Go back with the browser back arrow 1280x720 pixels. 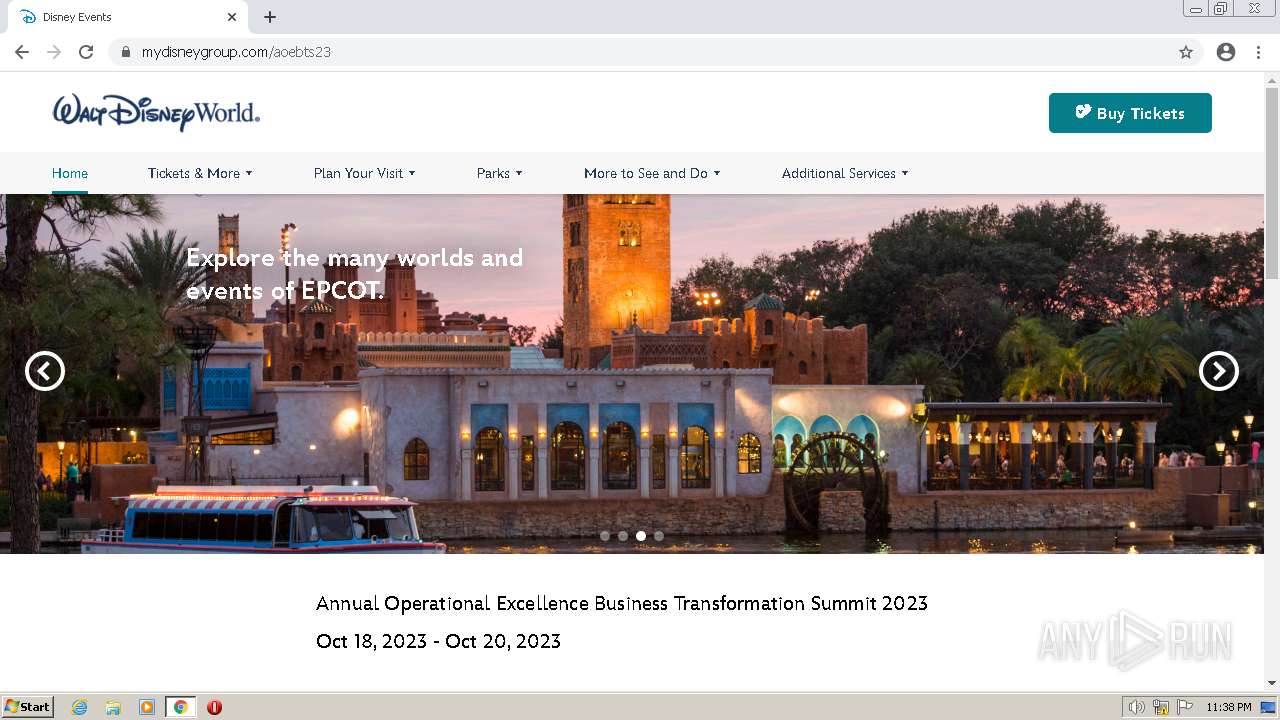22,52
